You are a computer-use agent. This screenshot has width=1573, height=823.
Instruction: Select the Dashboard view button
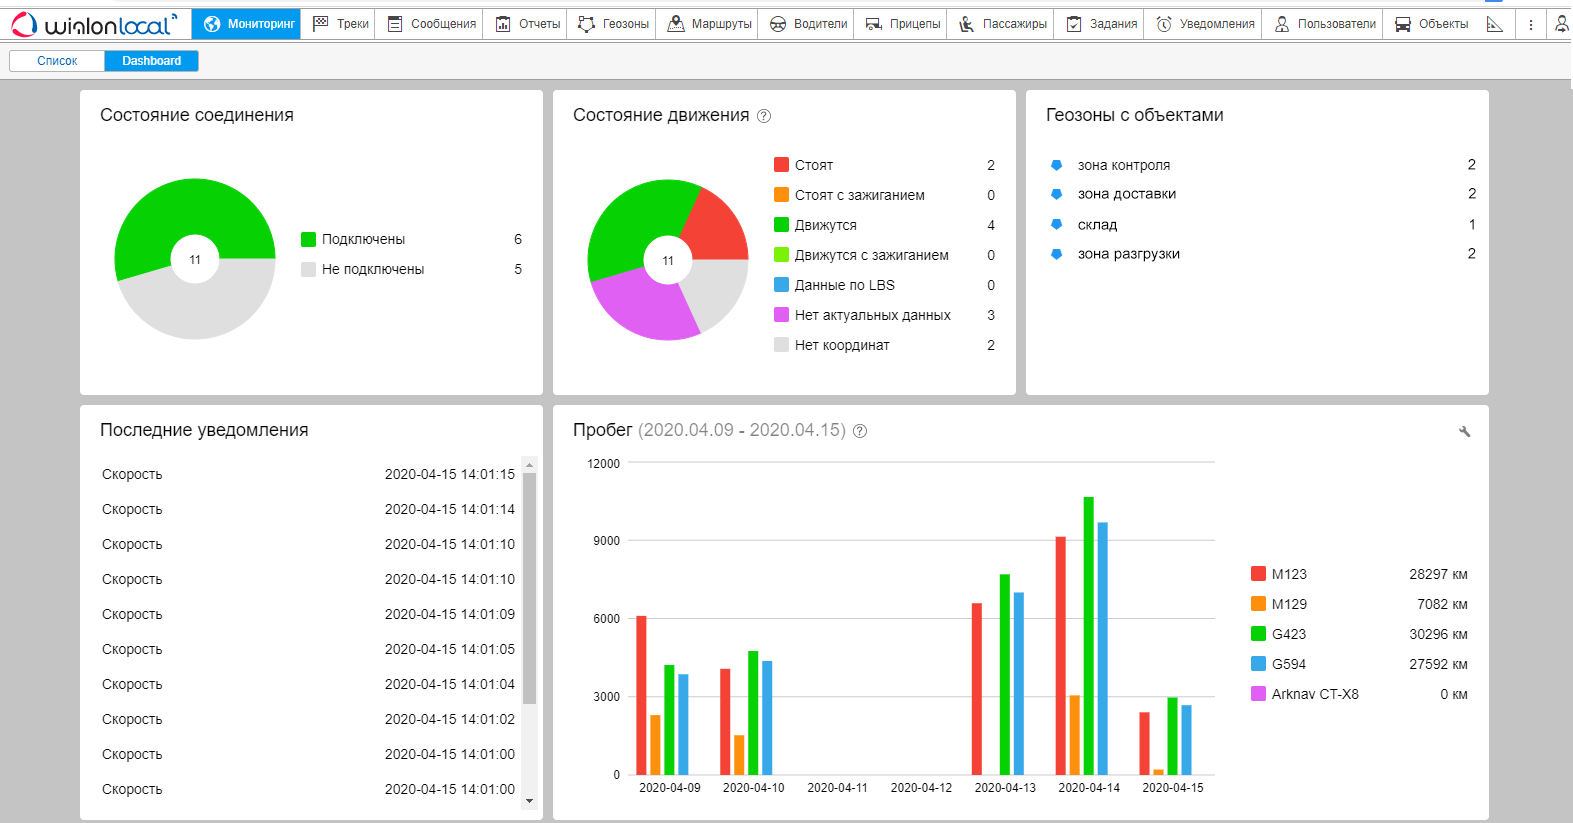coord(151,61)
